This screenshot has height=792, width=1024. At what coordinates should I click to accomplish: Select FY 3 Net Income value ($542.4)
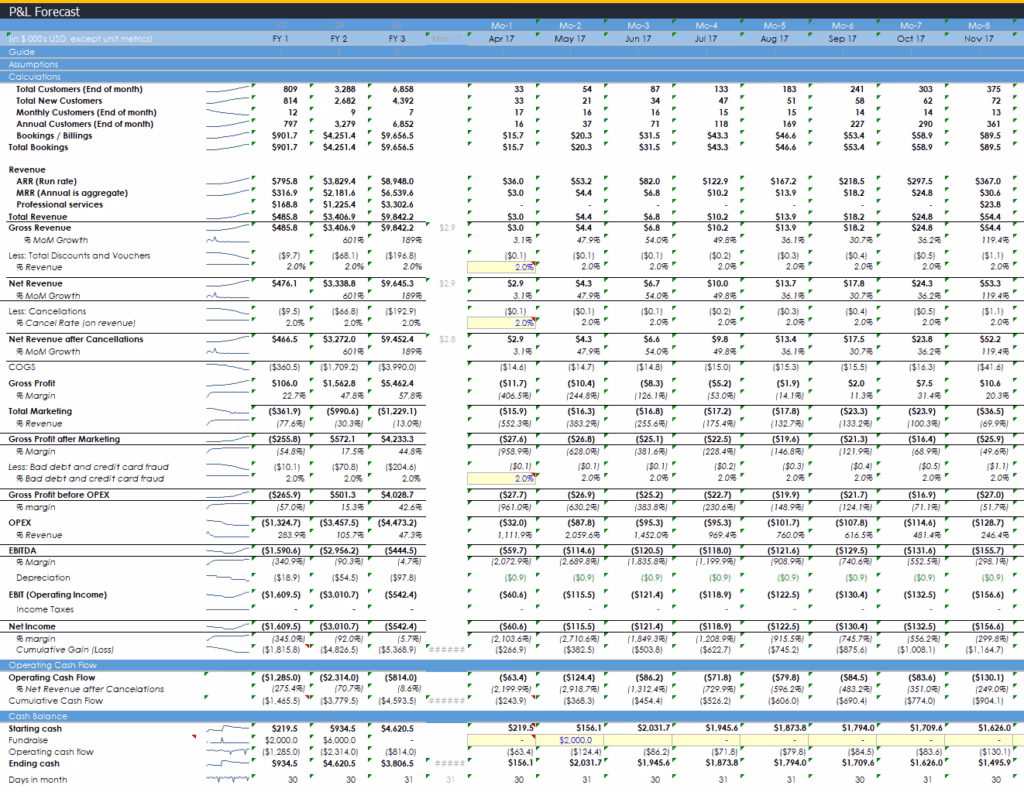397,626
